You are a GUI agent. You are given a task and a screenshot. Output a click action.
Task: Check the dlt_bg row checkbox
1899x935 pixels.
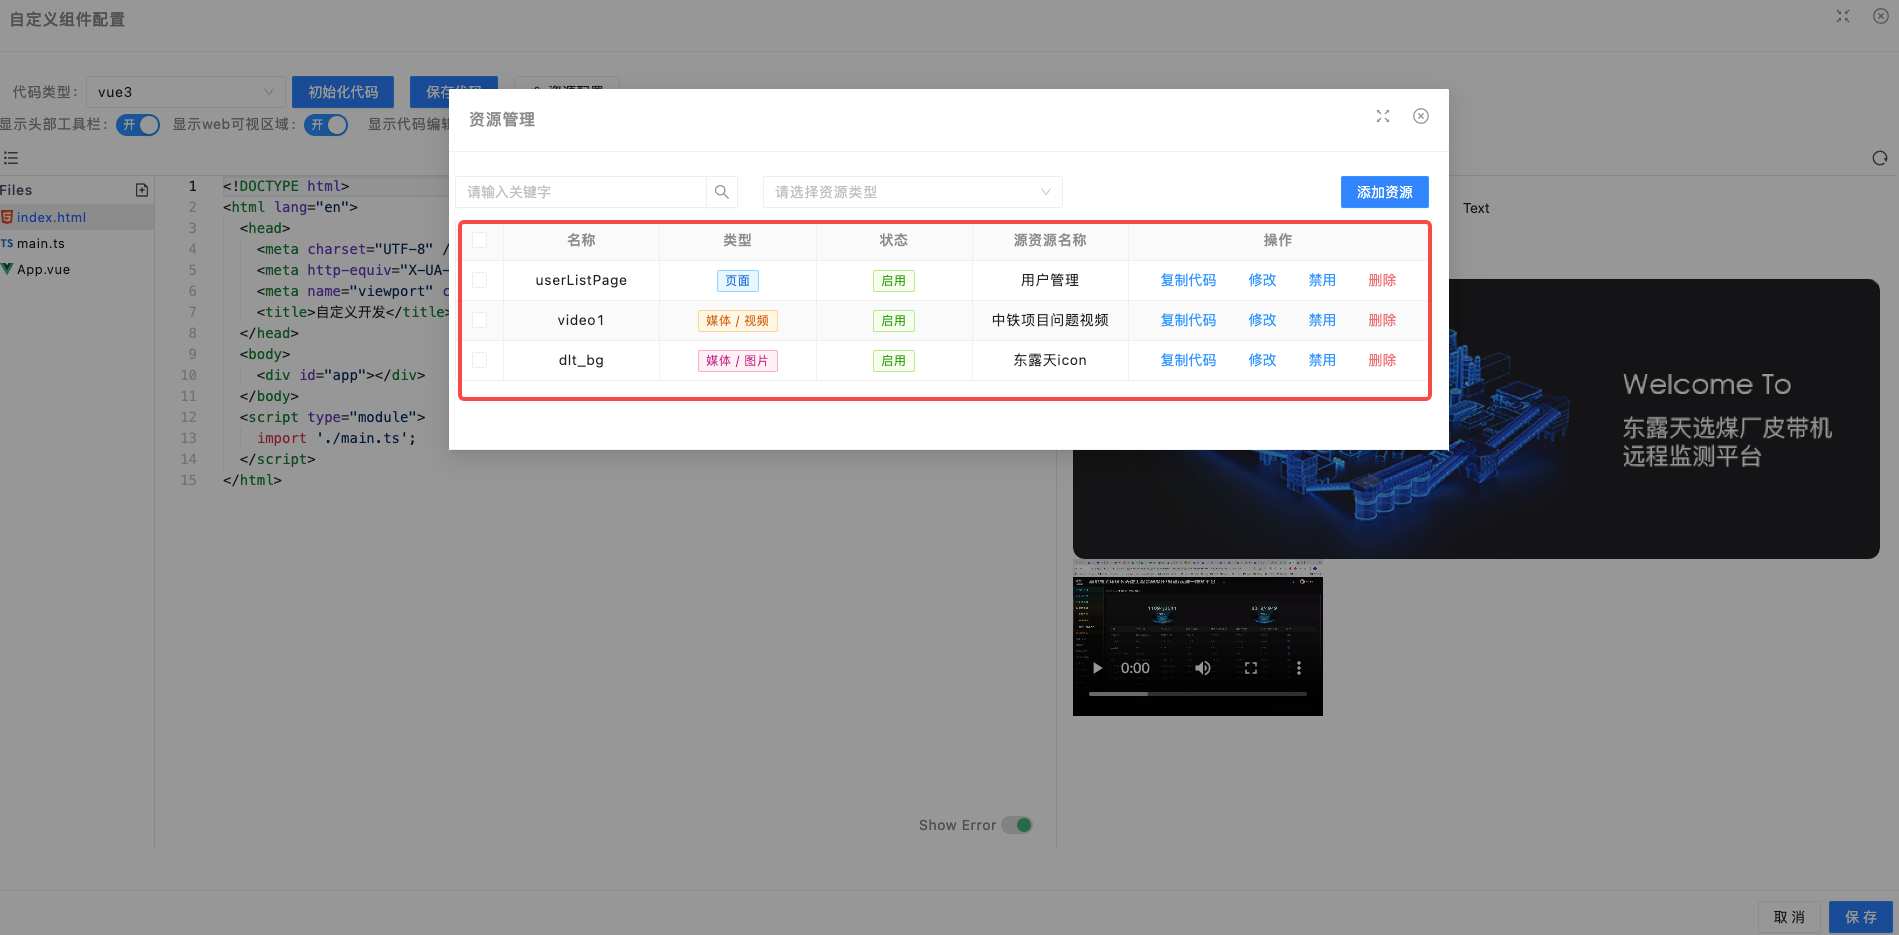[x=480, y=360]
